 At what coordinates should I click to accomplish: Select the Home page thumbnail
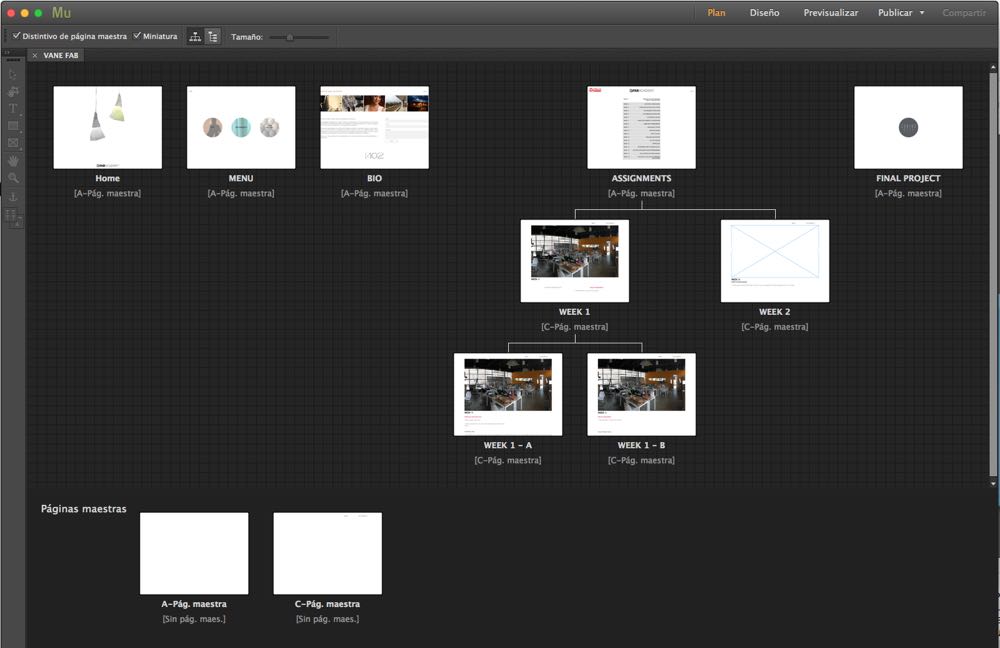tap(108, 128)
